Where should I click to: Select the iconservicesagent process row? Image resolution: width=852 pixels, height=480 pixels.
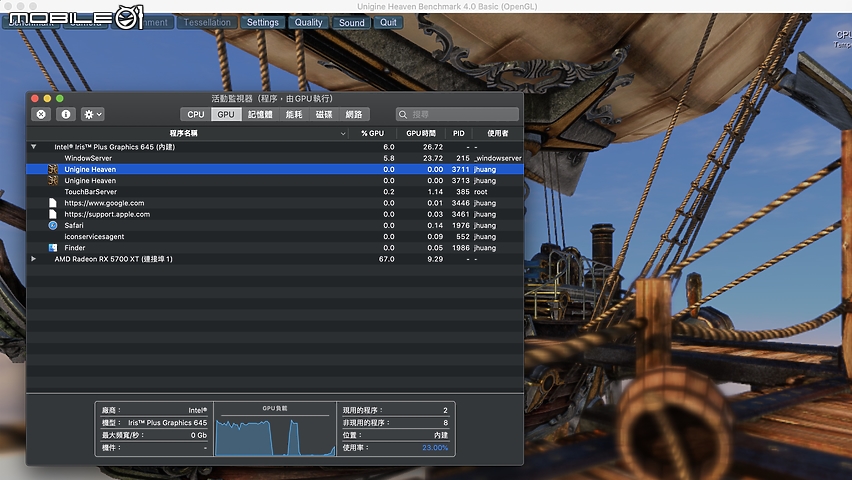[275, 236]
